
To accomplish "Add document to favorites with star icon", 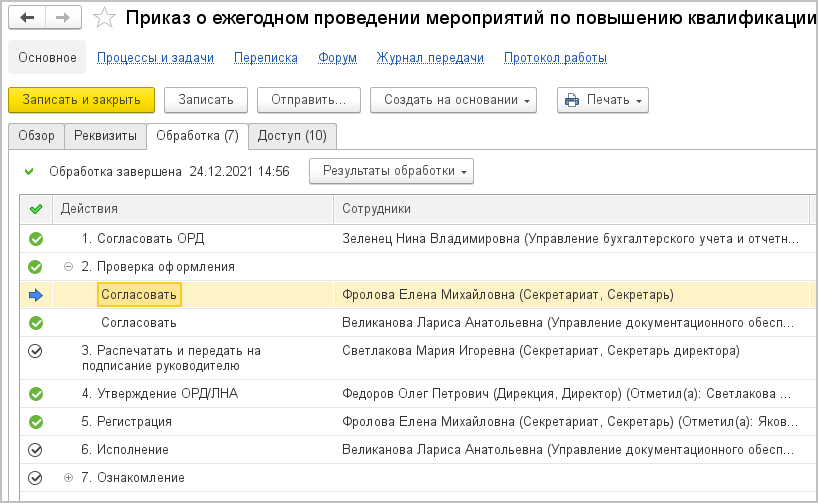I will [x=103, y=18].
